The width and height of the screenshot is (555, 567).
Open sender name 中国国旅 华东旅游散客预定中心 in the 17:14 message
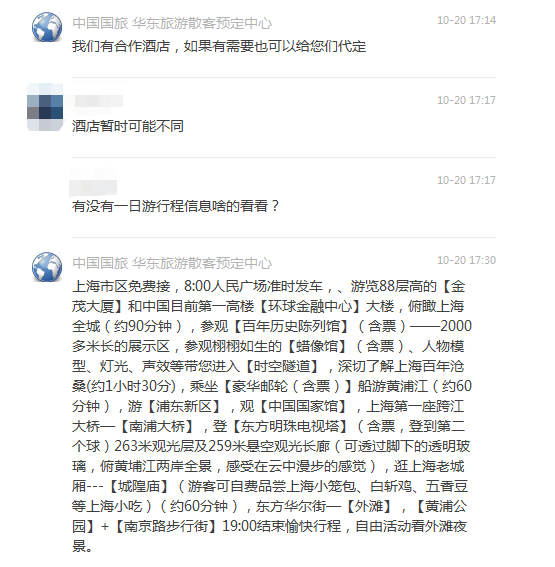click(172, 23)
